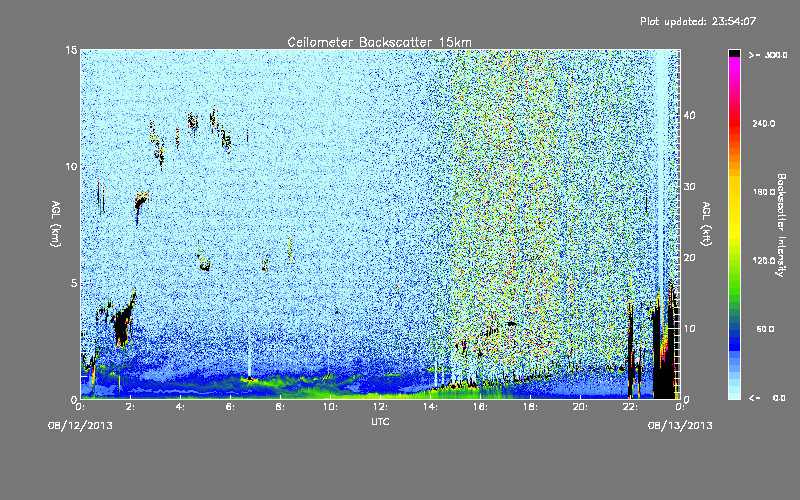The width and height of the screenshot is (800, 500).
Task: Click the "60.0" colorbar value
Action: (x=765, y=329)
